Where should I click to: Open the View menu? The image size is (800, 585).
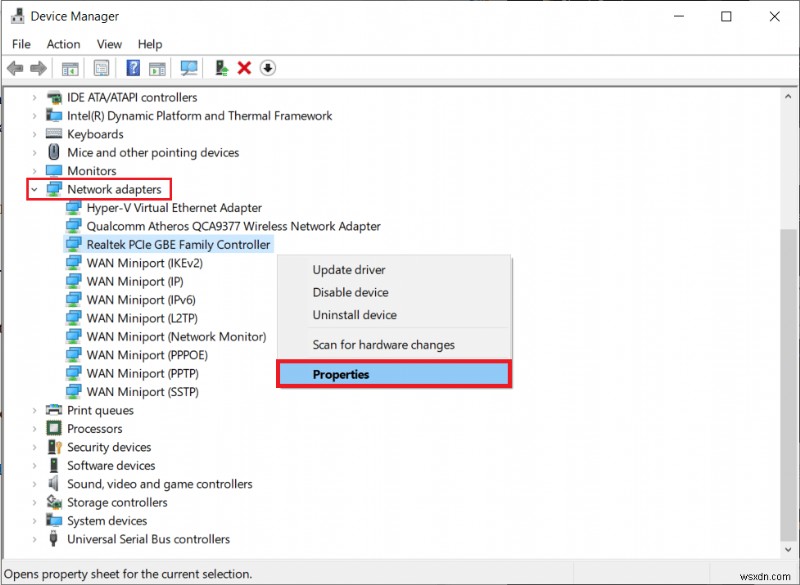coord(109,44)
